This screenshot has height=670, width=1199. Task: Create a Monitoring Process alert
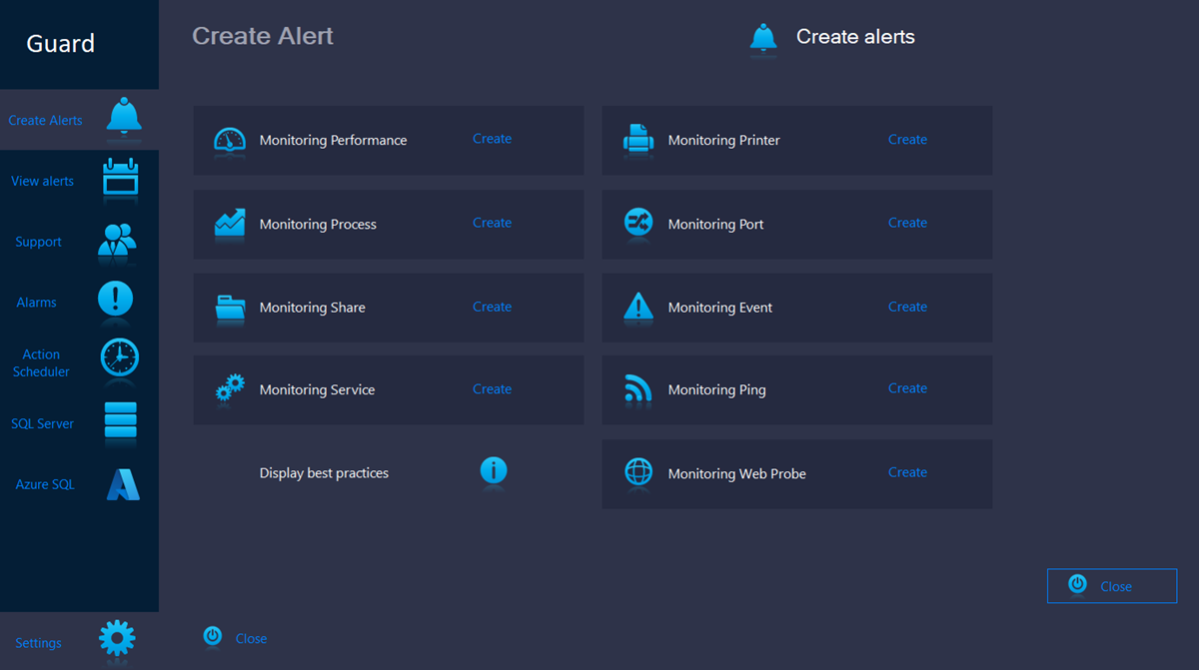(x=492, y=223)
